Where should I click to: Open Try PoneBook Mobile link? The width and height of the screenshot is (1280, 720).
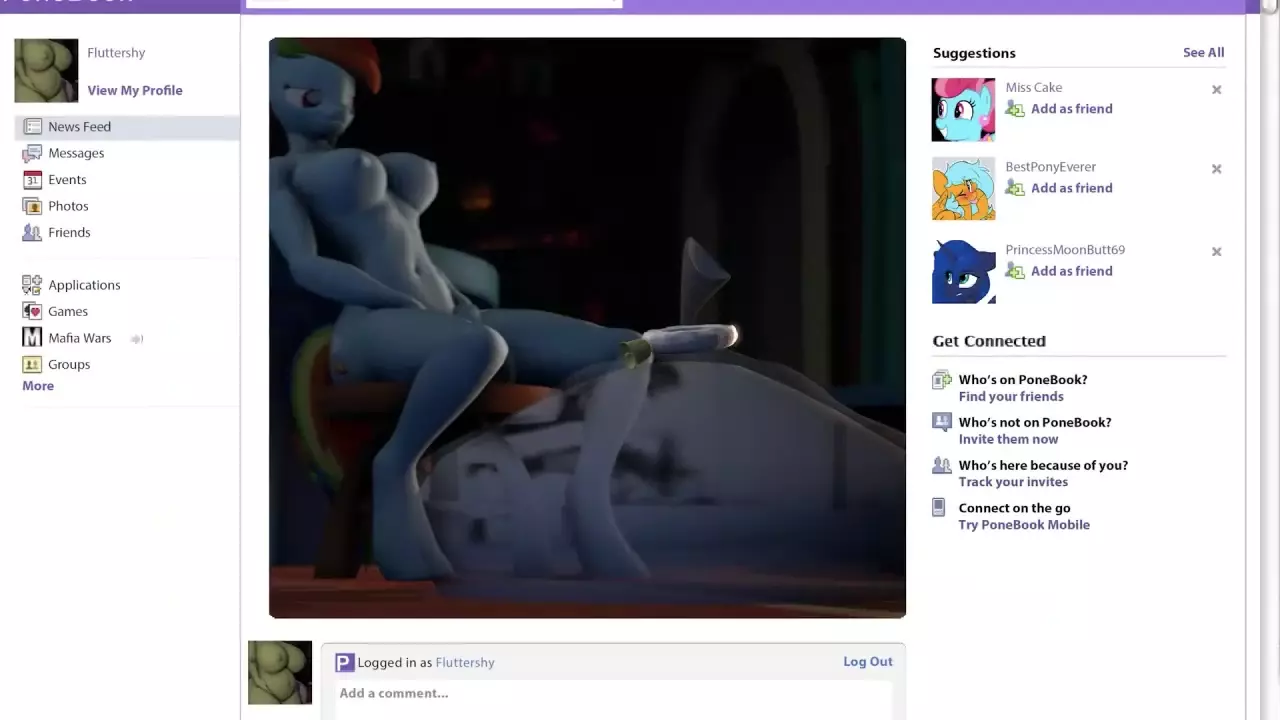pos(1024,525)
